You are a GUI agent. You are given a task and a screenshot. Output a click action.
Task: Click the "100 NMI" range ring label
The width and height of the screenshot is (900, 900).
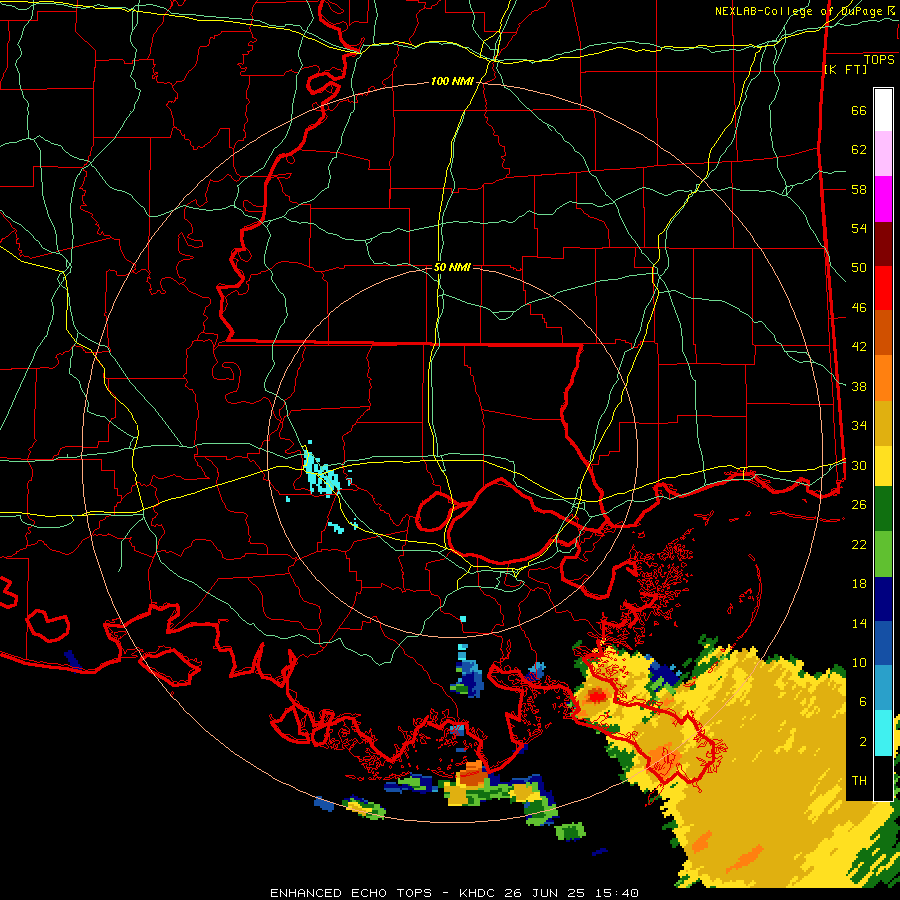[x=452, y=82]
